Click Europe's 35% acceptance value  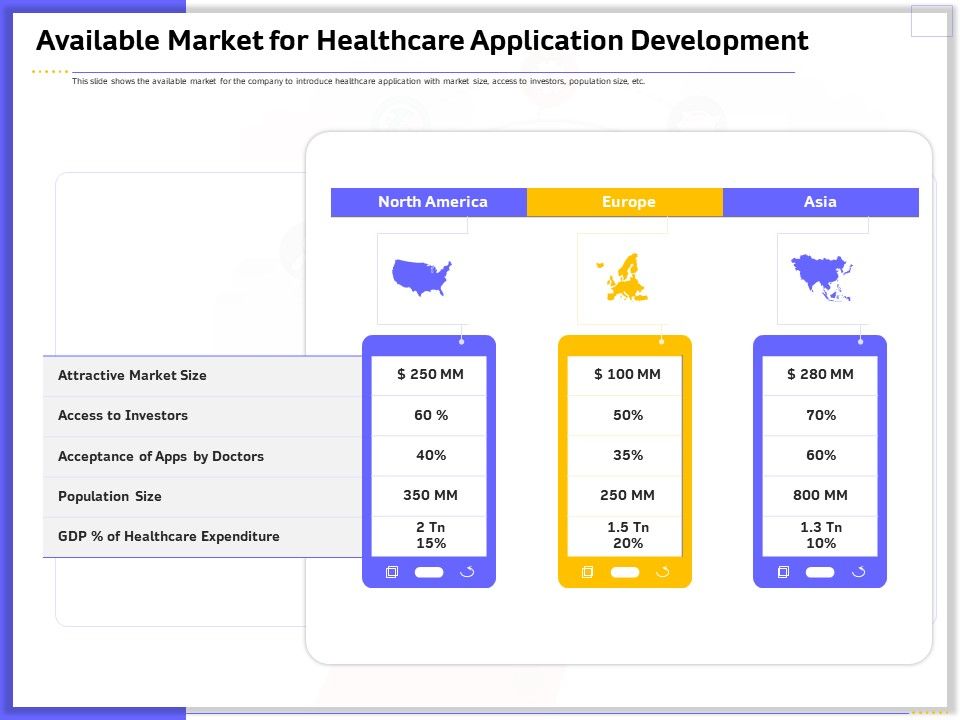tap(628, 456)
